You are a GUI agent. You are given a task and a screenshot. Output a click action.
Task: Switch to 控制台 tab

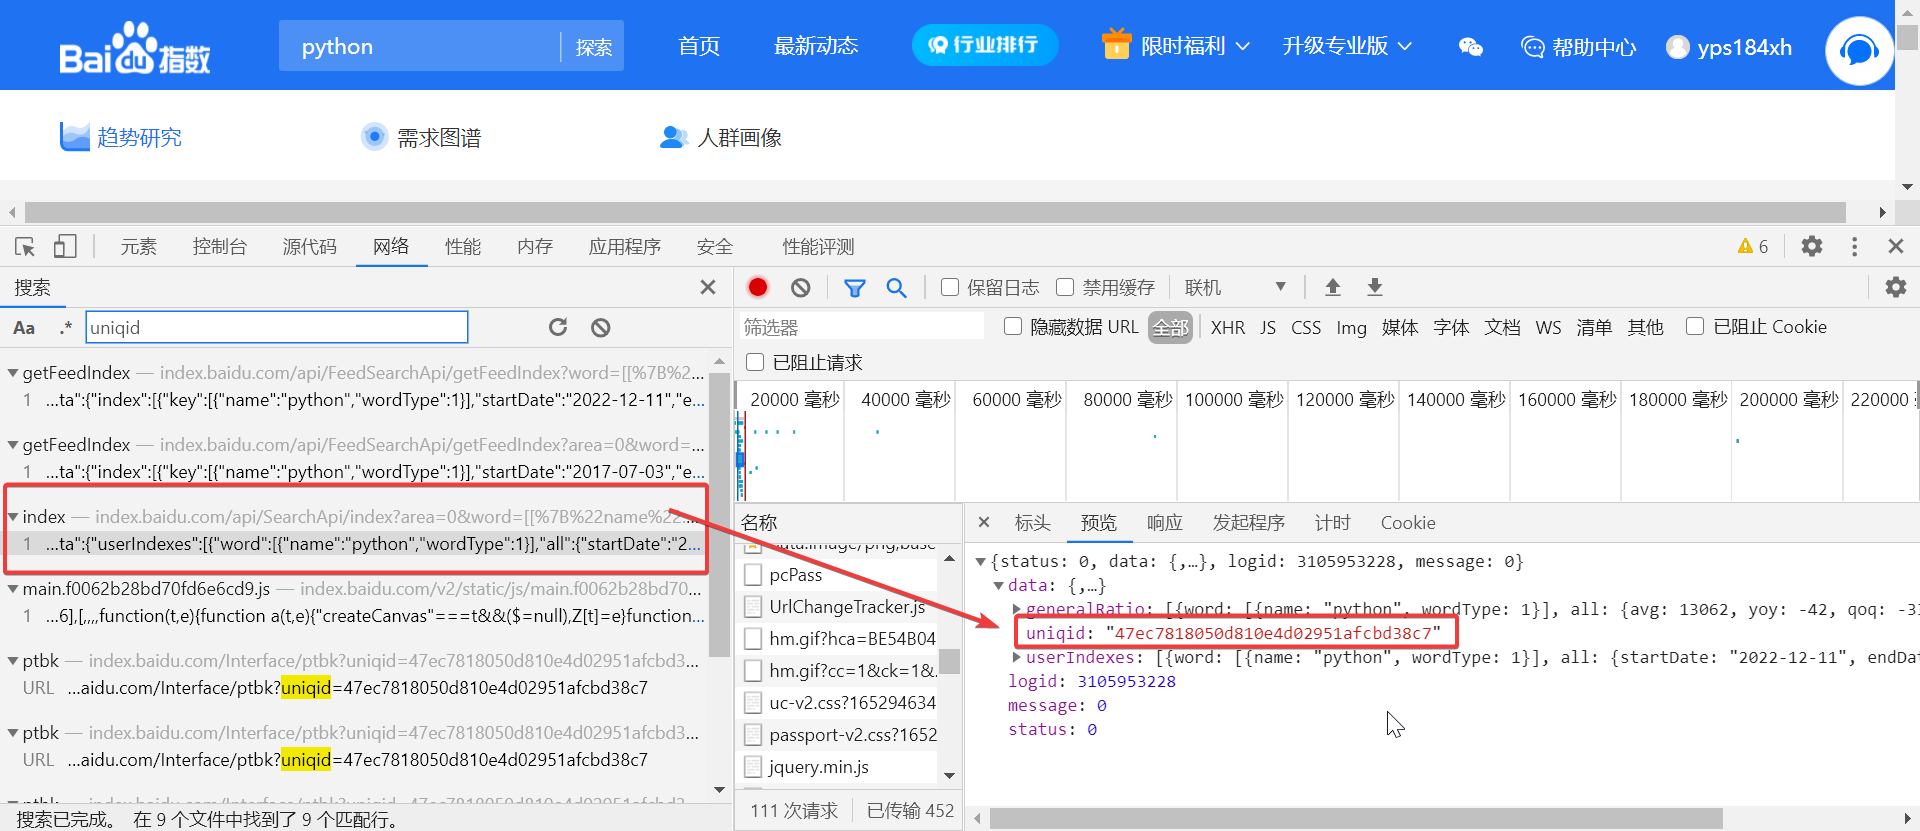[220, 246]
